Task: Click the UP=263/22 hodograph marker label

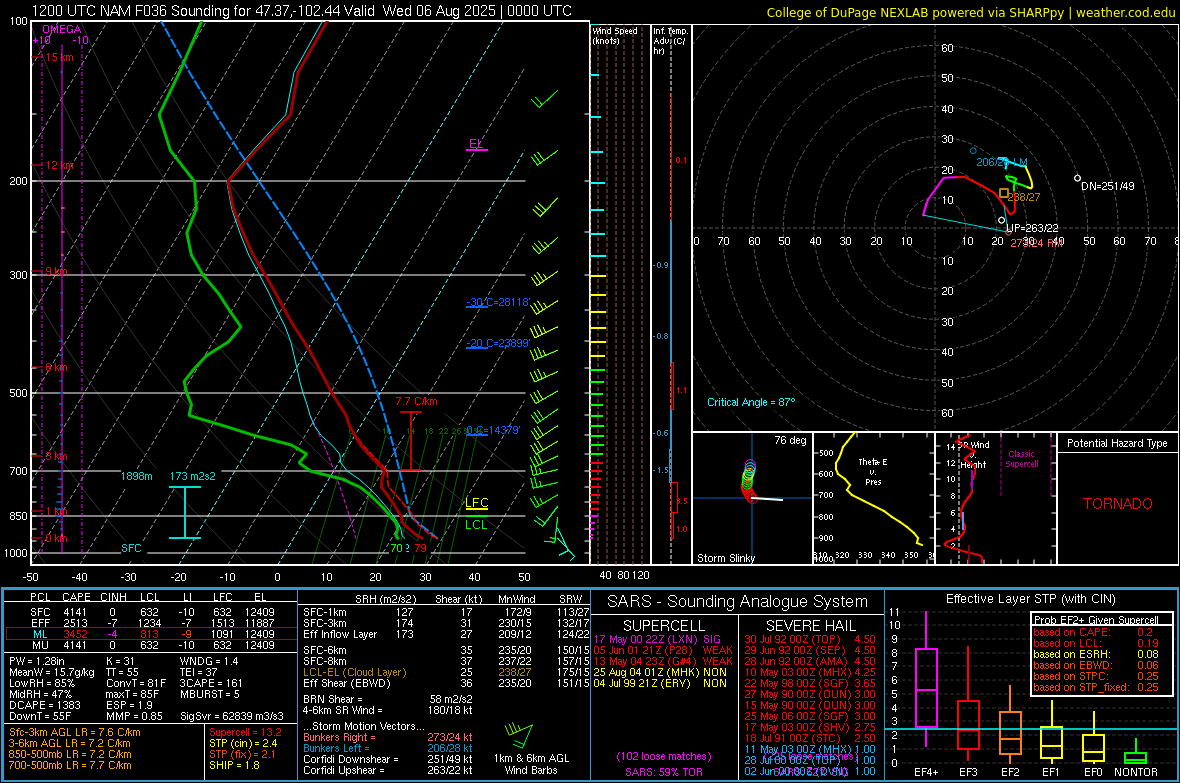Action: (1032, 228)
